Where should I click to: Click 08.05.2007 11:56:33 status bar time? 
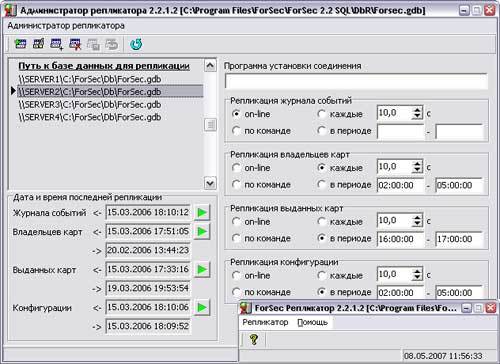coord(443,356)
